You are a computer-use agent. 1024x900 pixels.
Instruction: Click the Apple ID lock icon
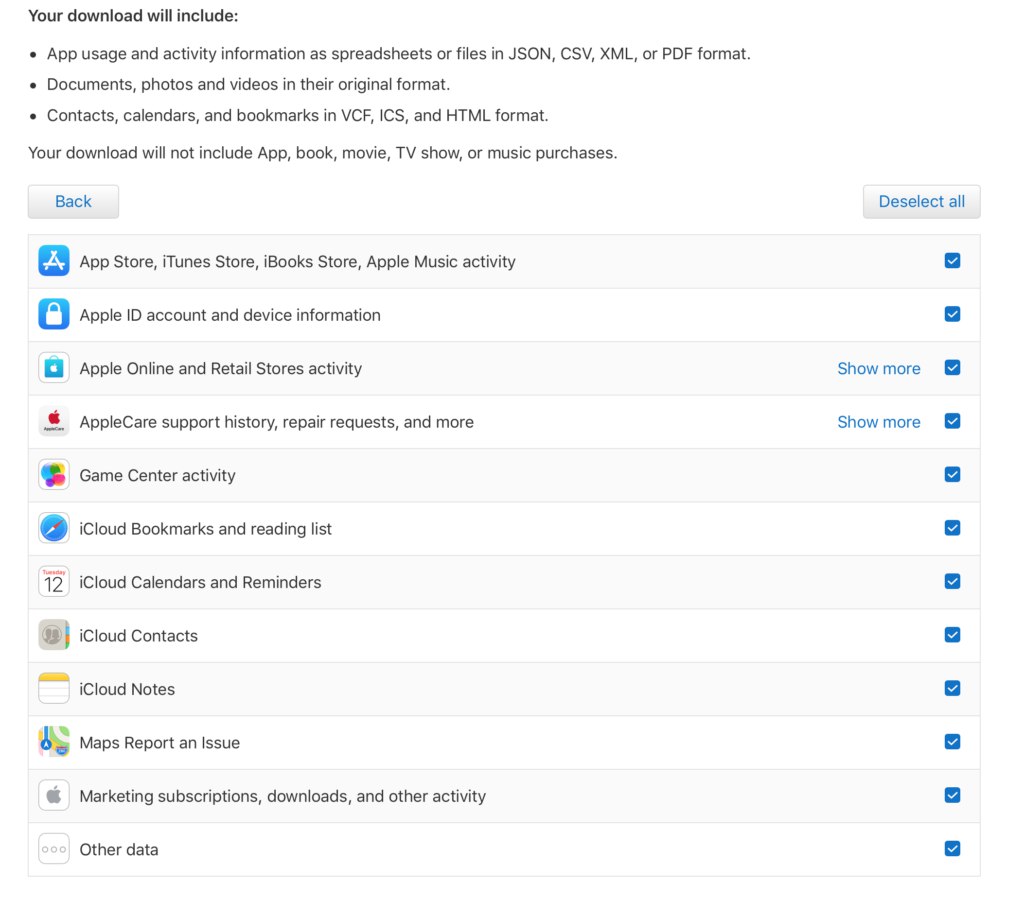tap(54, 315)
